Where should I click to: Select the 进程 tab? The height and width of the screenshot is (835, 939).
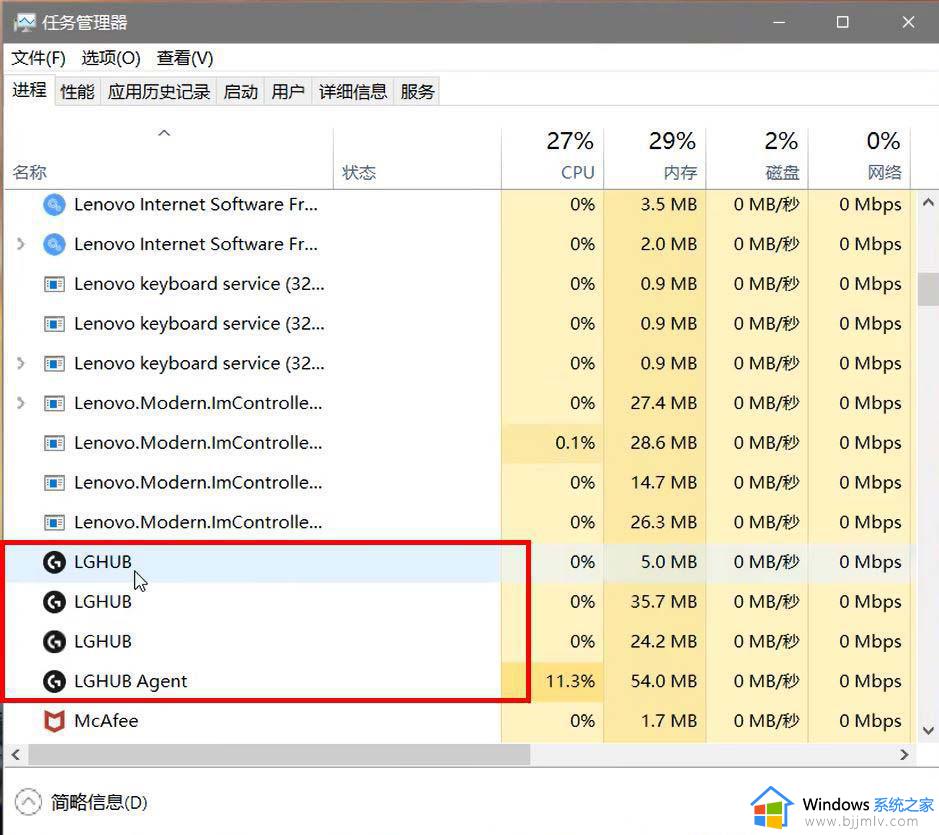click(x=29, y=90)
